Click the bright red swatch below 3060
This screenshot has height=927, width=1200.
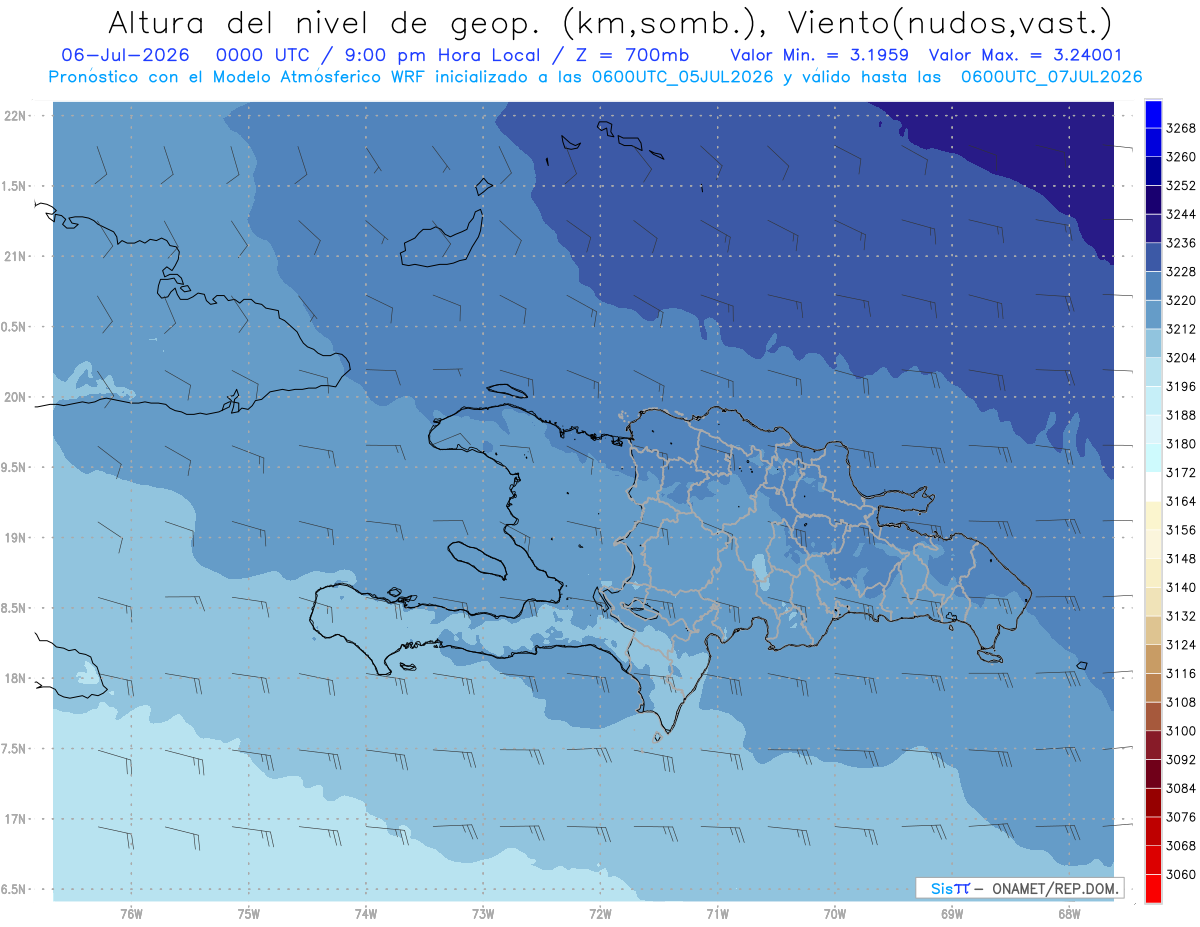(1152, 888)
